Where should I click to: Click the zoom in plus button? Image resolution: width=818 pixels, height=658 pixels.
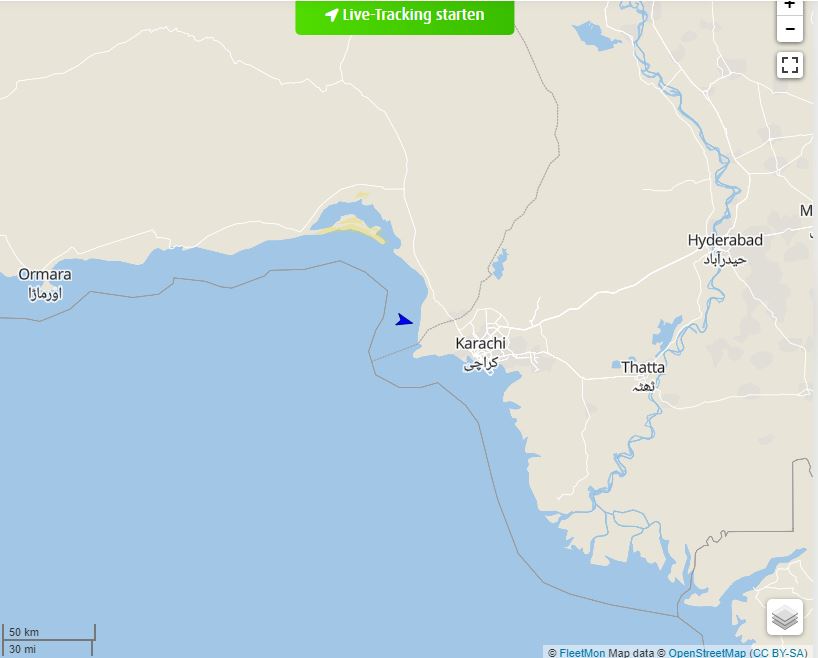click(789, 6)
